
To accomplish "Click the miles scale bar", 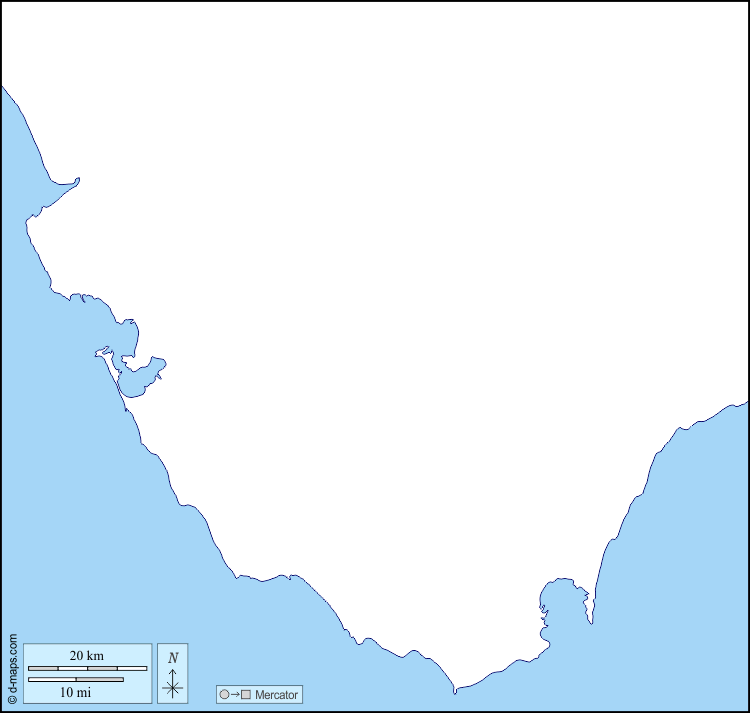I will point(75,680).
